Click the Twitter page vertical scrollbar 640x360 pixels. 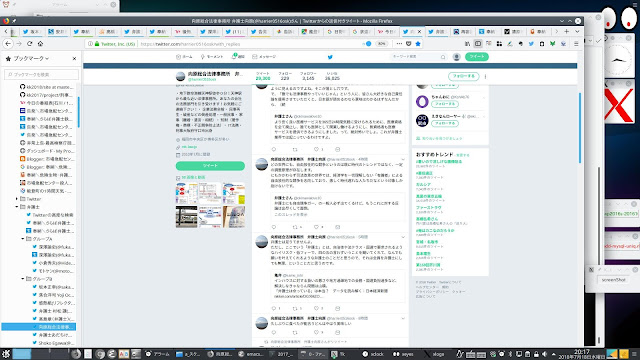click(x=580, y=128)
